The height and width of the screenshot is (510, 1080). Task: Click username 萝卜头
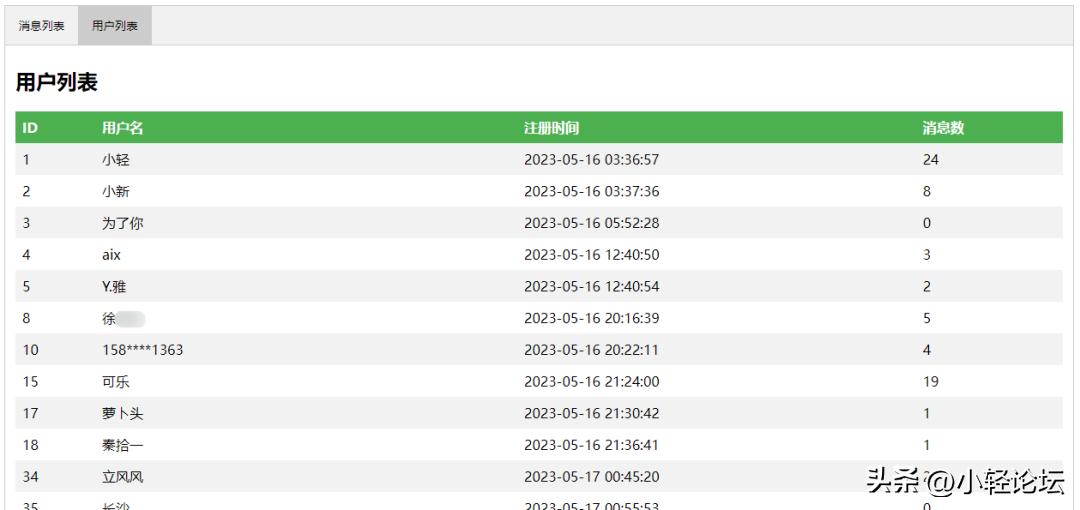123,413
